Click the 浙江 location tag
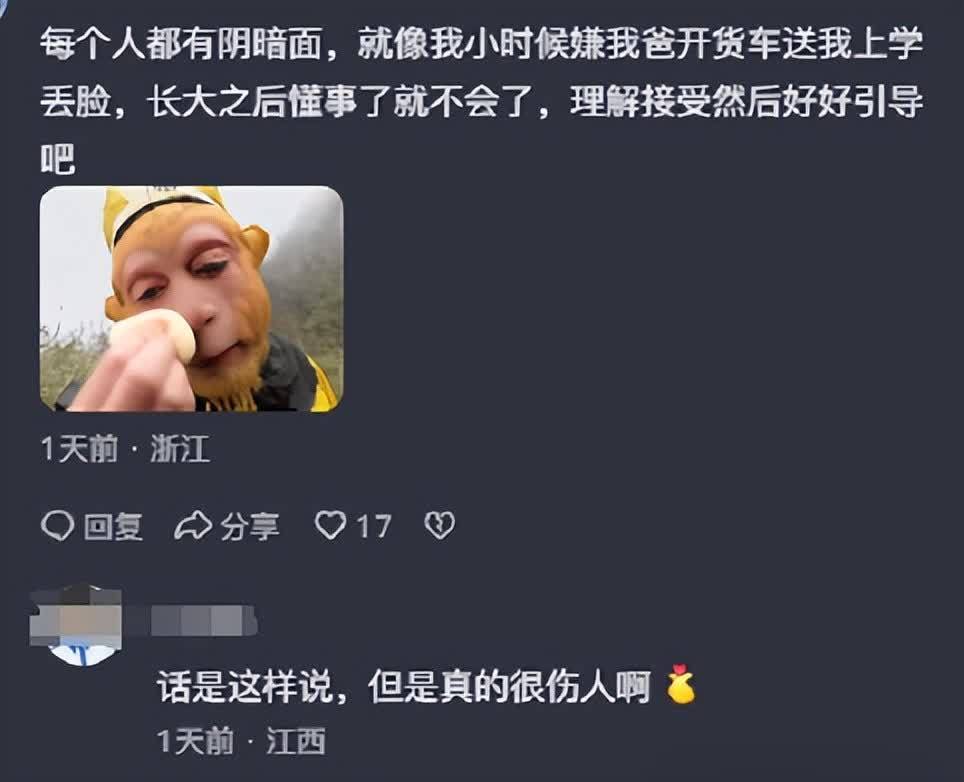964x782 pixels. [180, 448]
